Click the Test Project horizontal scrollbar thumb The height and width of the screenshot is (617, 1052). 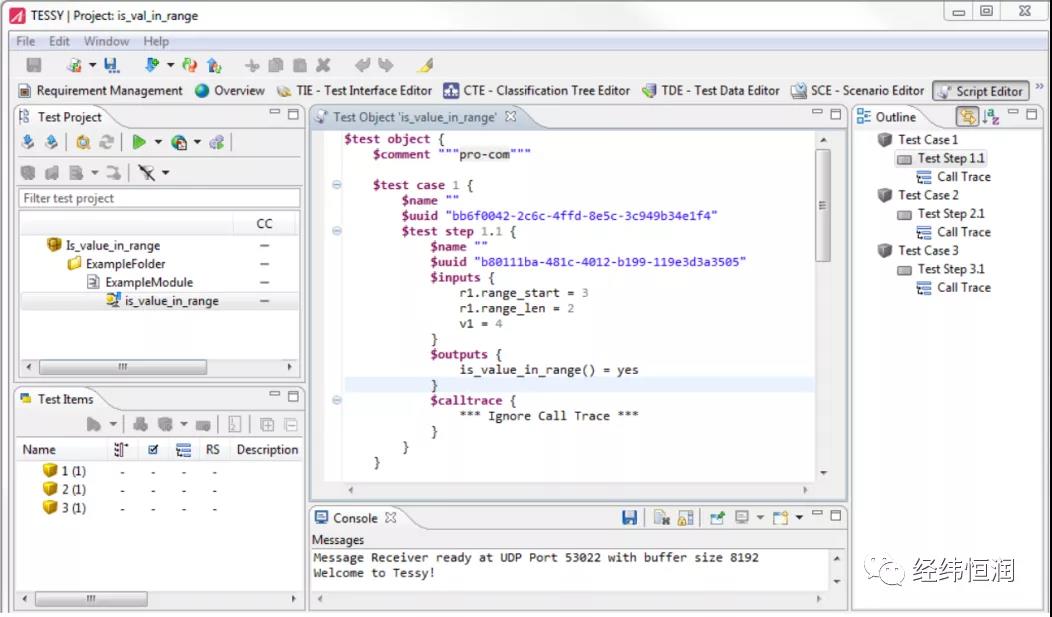tap(123, 367)
